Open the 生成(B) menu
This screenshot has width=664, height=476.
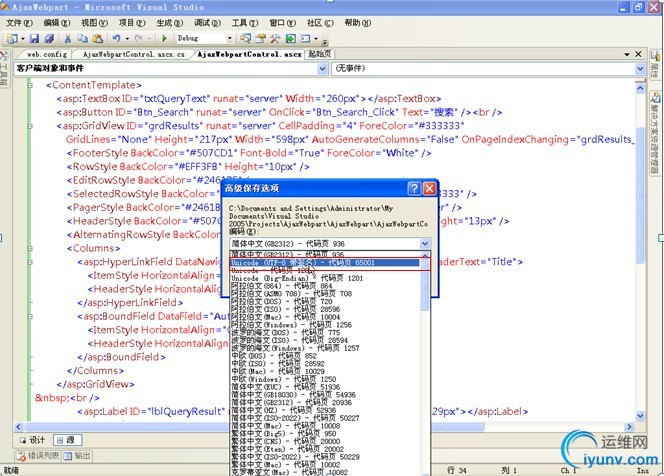170,23
